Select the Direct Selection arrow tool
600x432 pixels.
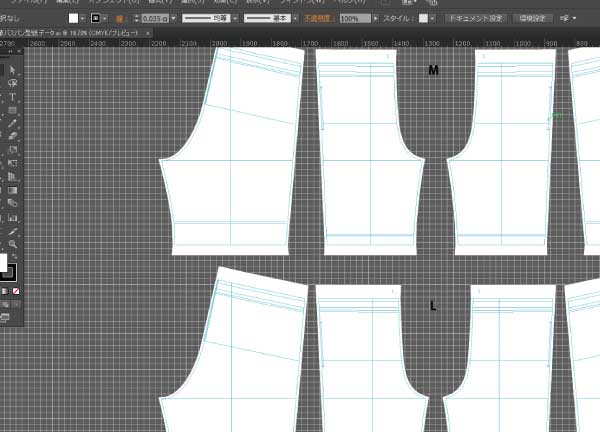tap(12, 70)
